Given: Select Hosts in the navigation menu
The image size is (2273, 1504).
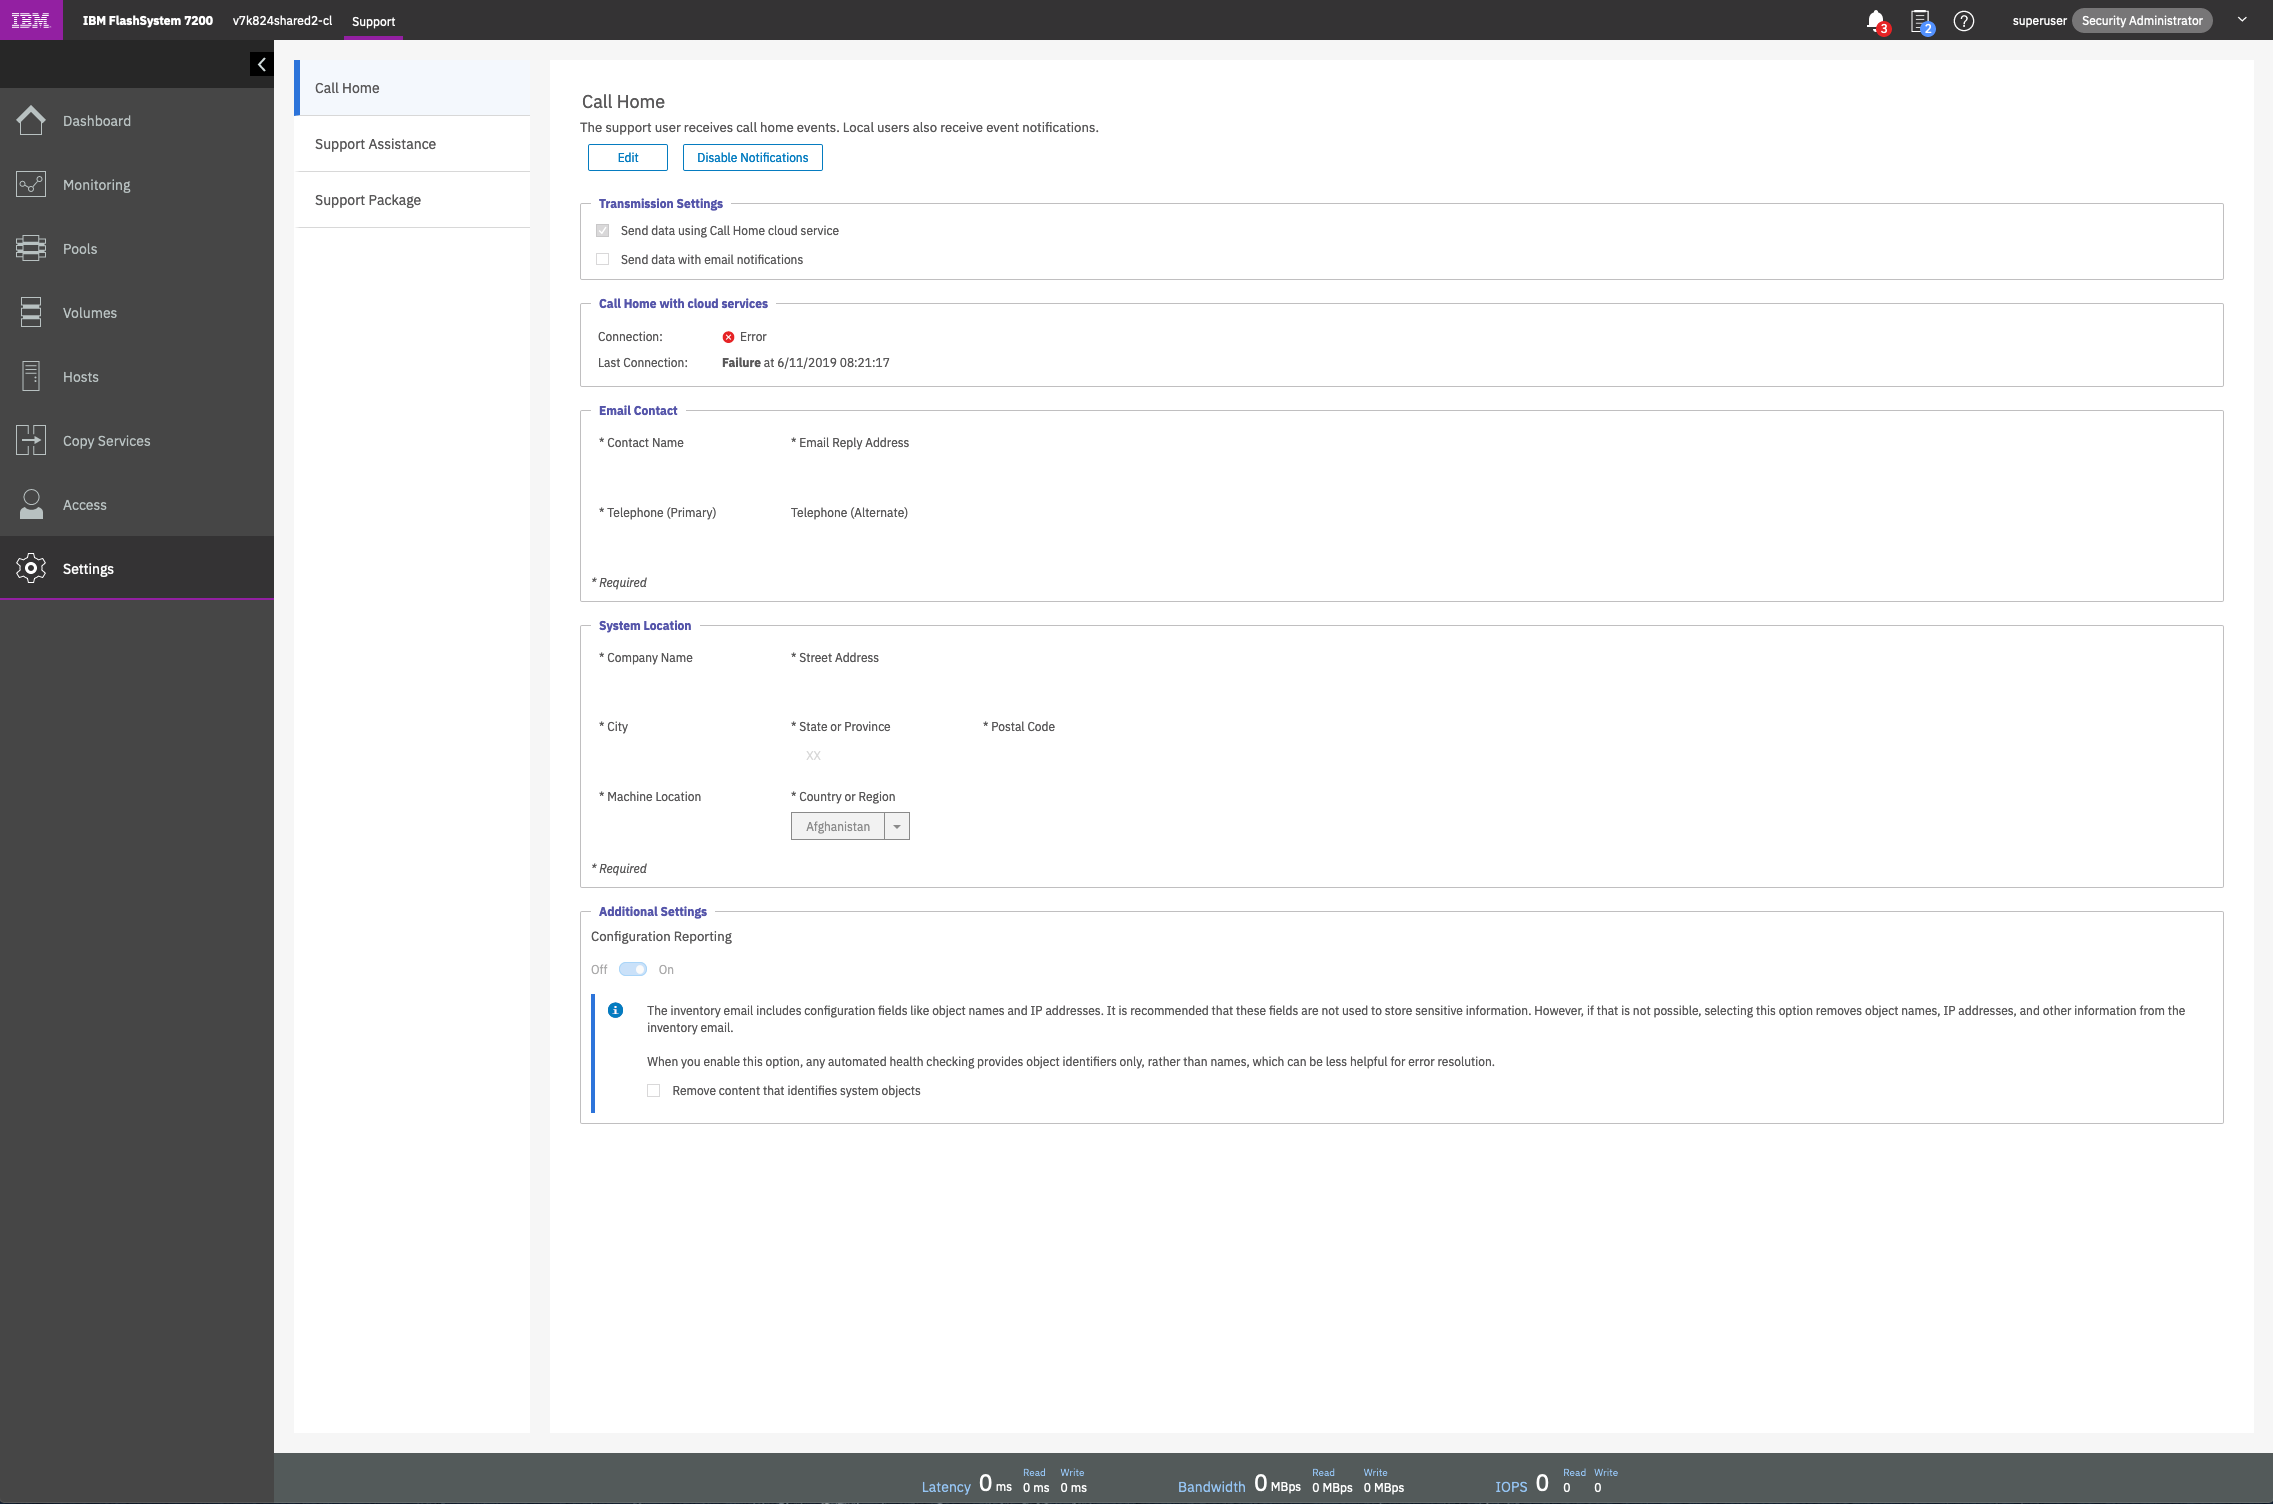Looking at the screenshot, I should [137, 376].
